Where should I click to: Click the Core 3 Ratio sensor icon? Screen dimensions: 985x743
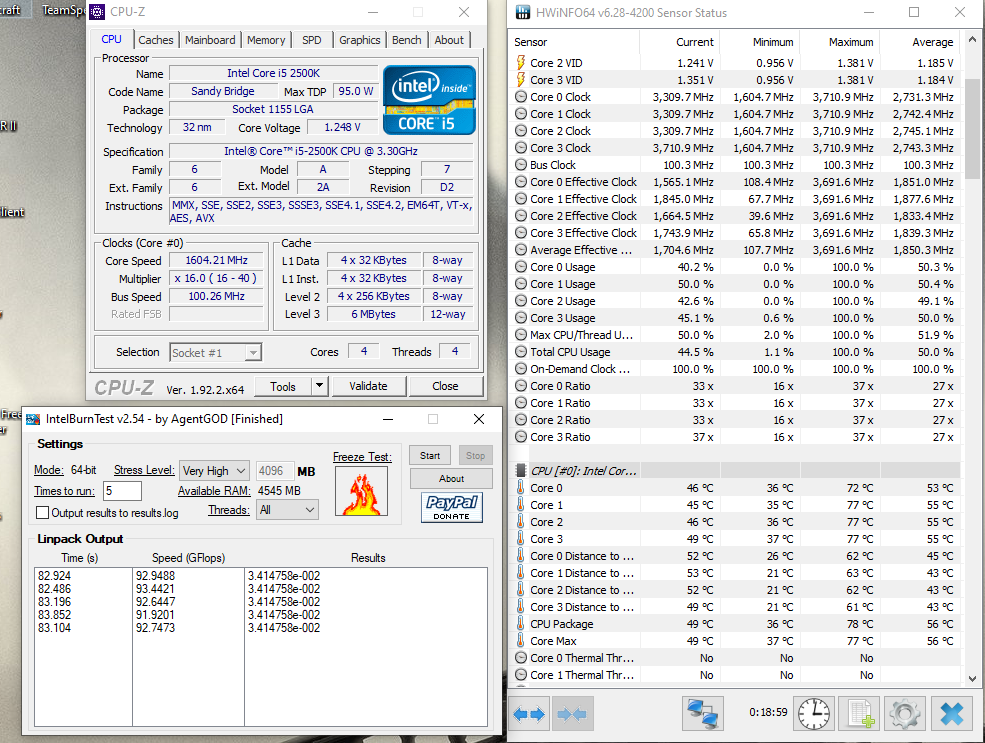click(521, 437)
